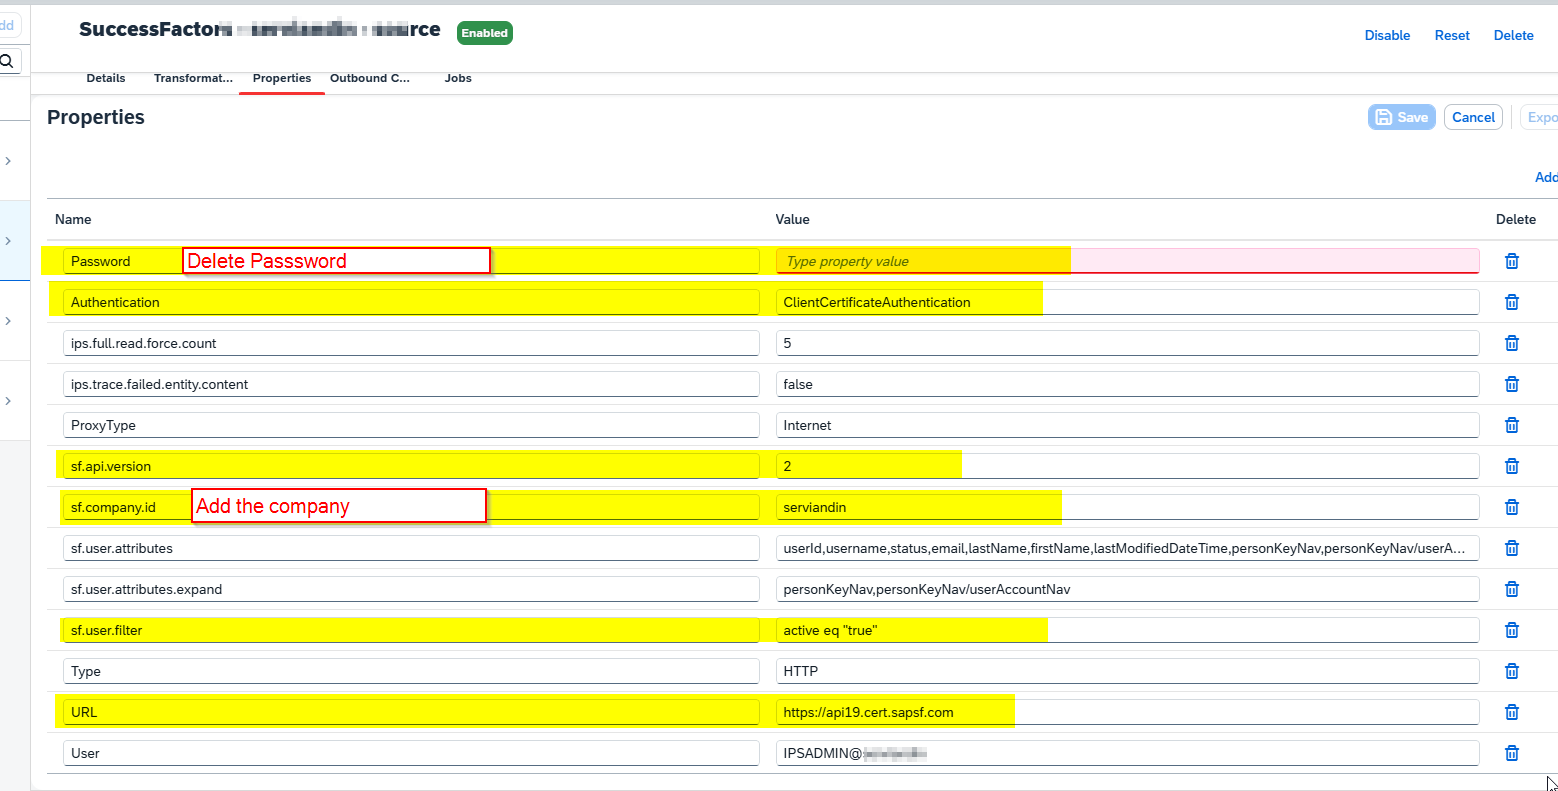The image size is (1558, 791).
Task: Reset the source system
Action: (x=1452, y=35)
